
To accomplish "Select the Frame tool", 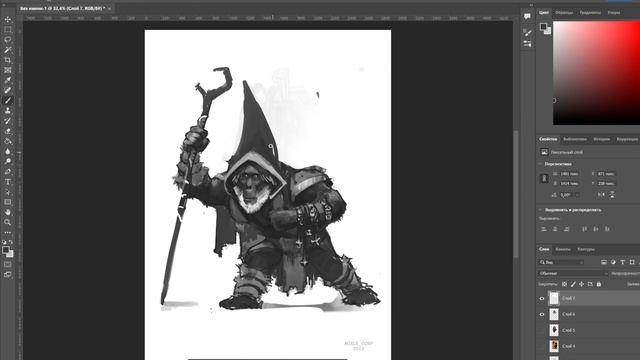I will point(8,70).
